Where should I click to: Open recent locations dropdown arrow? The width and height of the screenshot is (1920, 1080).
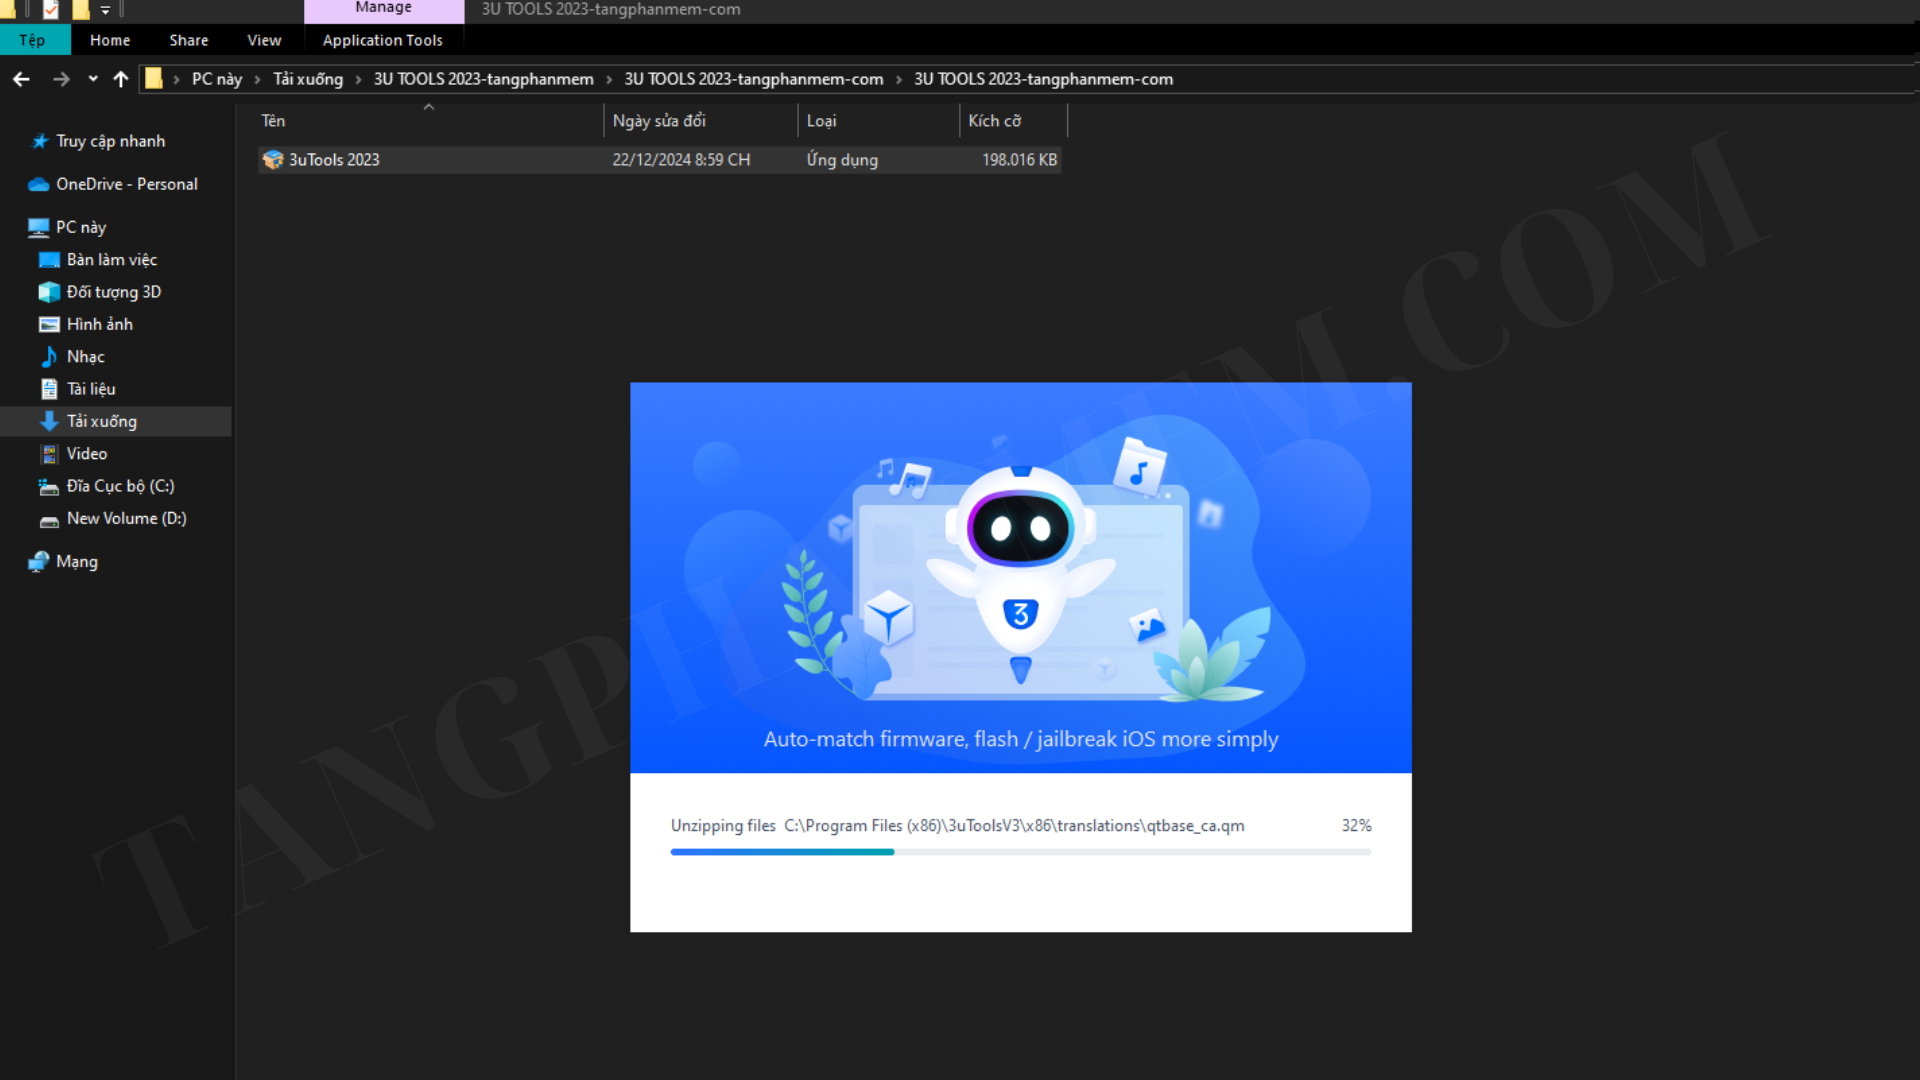click(93, 79)
